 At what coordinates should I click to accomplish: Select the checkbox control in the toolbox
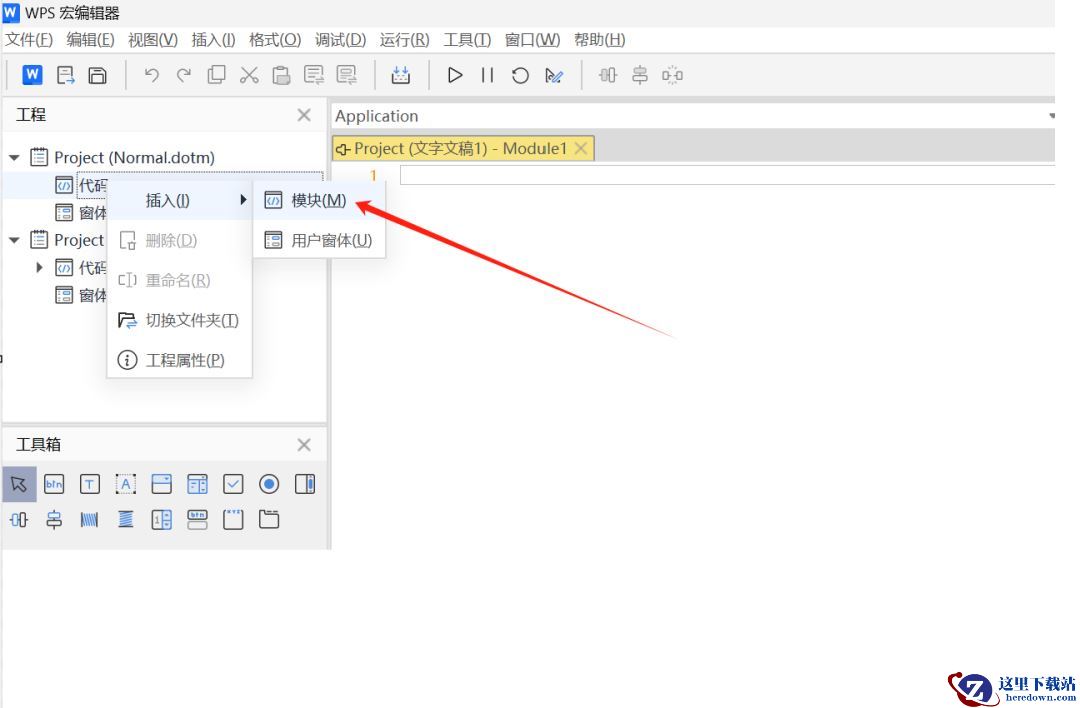point(233,484)
